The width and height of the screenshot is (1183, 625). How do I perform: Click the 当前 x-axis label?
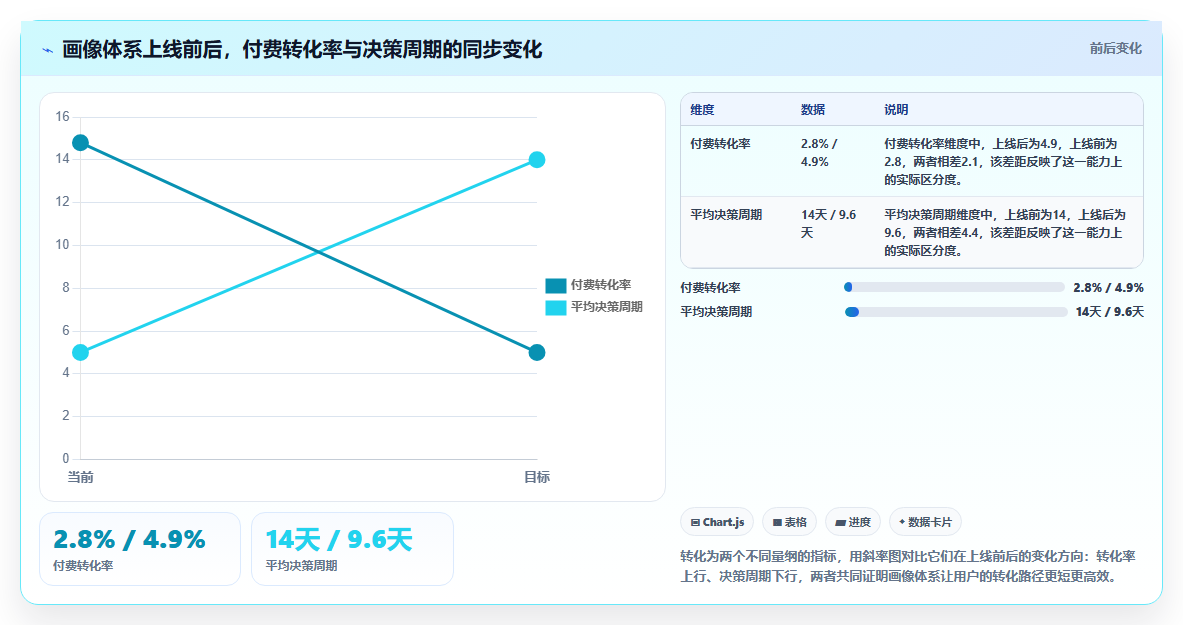[x=81, y=477]
